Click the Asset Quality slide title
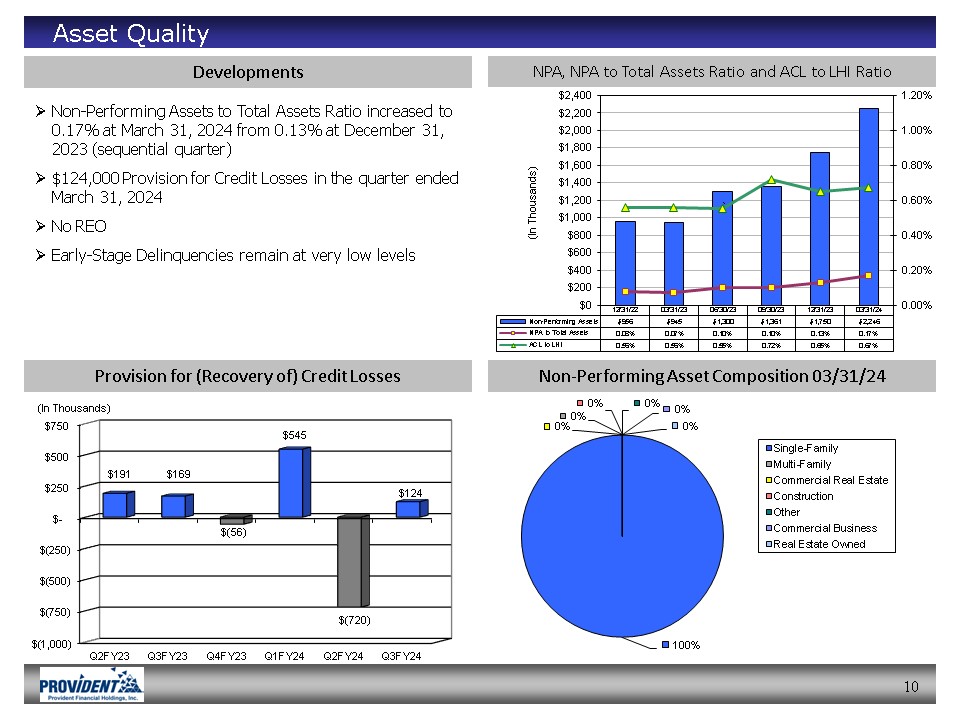The image size is (960, 720). pos(131,35)
